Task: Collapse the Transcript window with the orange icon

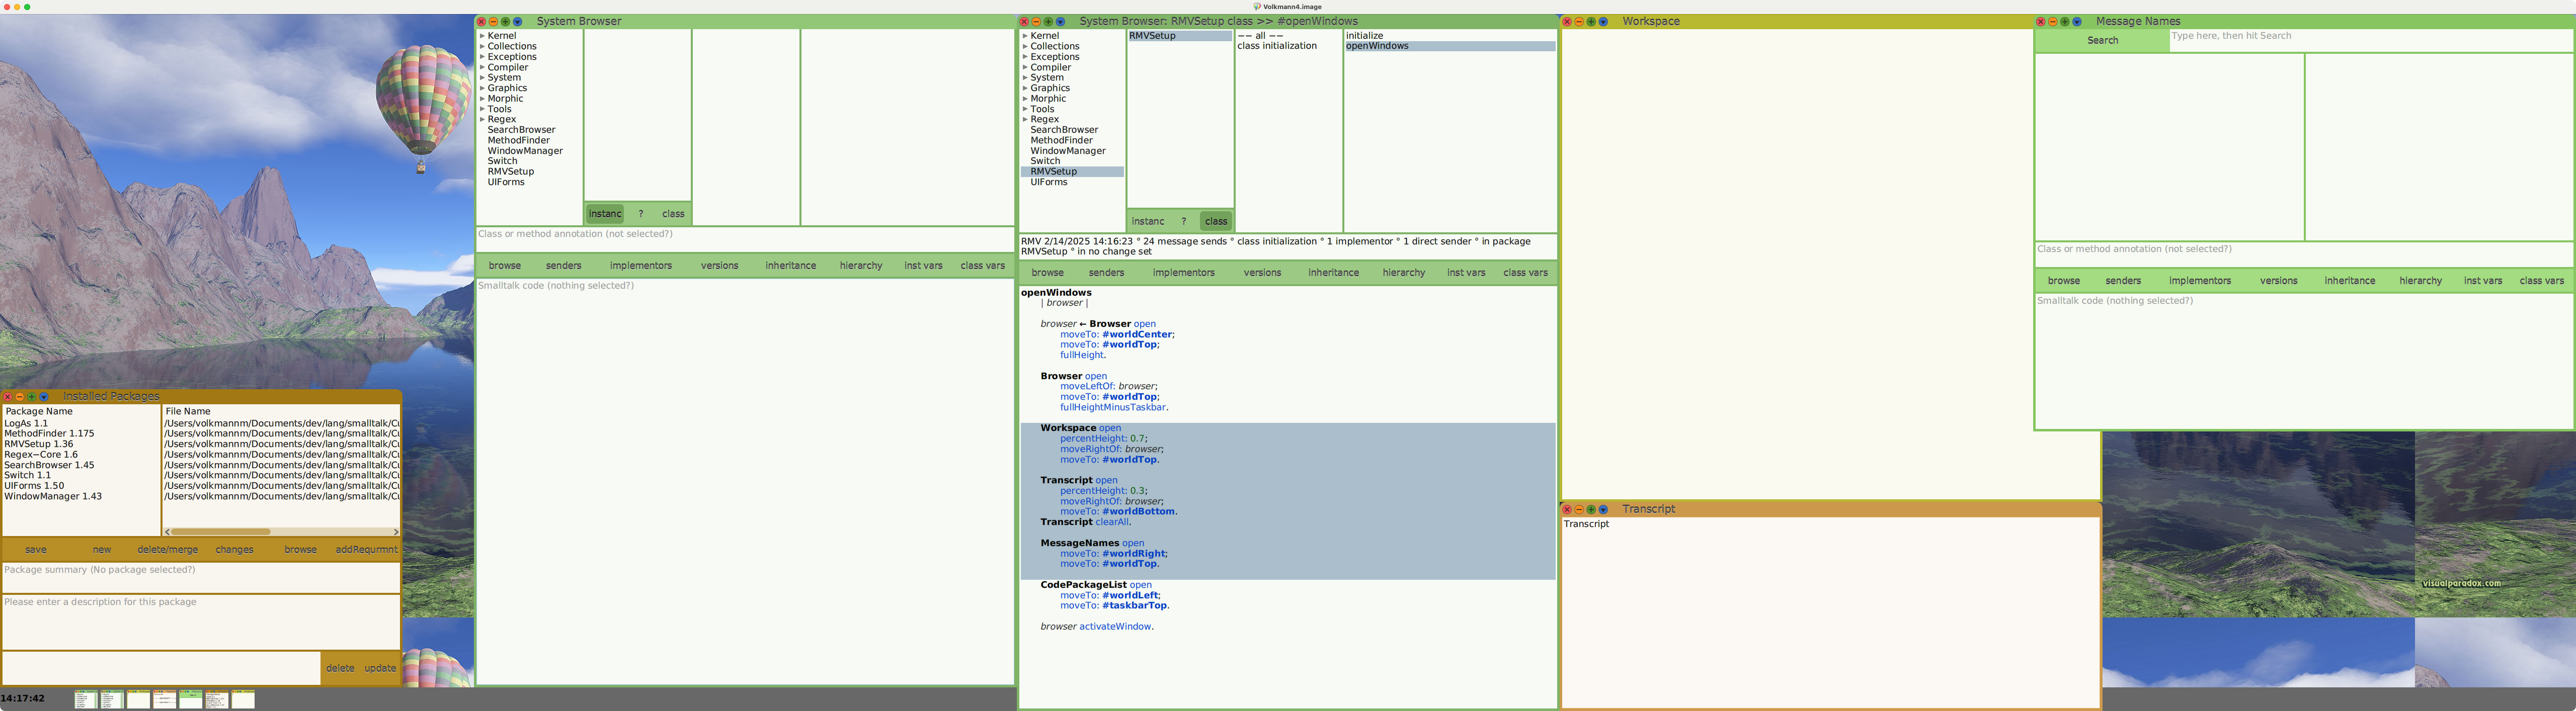Action: [x=1579, y=509]
